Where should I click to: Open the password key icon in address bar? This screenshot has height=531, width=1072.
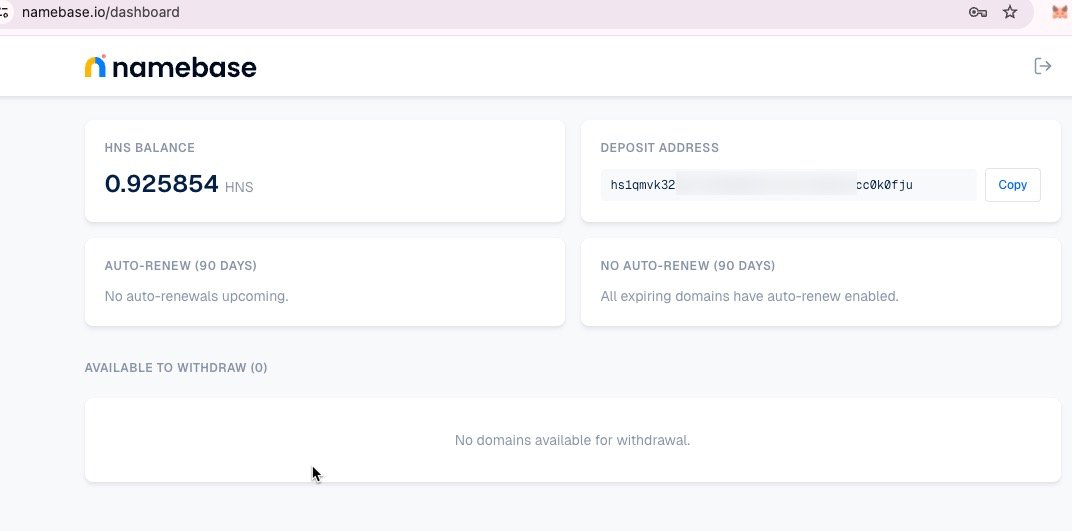tap(978, 12)
